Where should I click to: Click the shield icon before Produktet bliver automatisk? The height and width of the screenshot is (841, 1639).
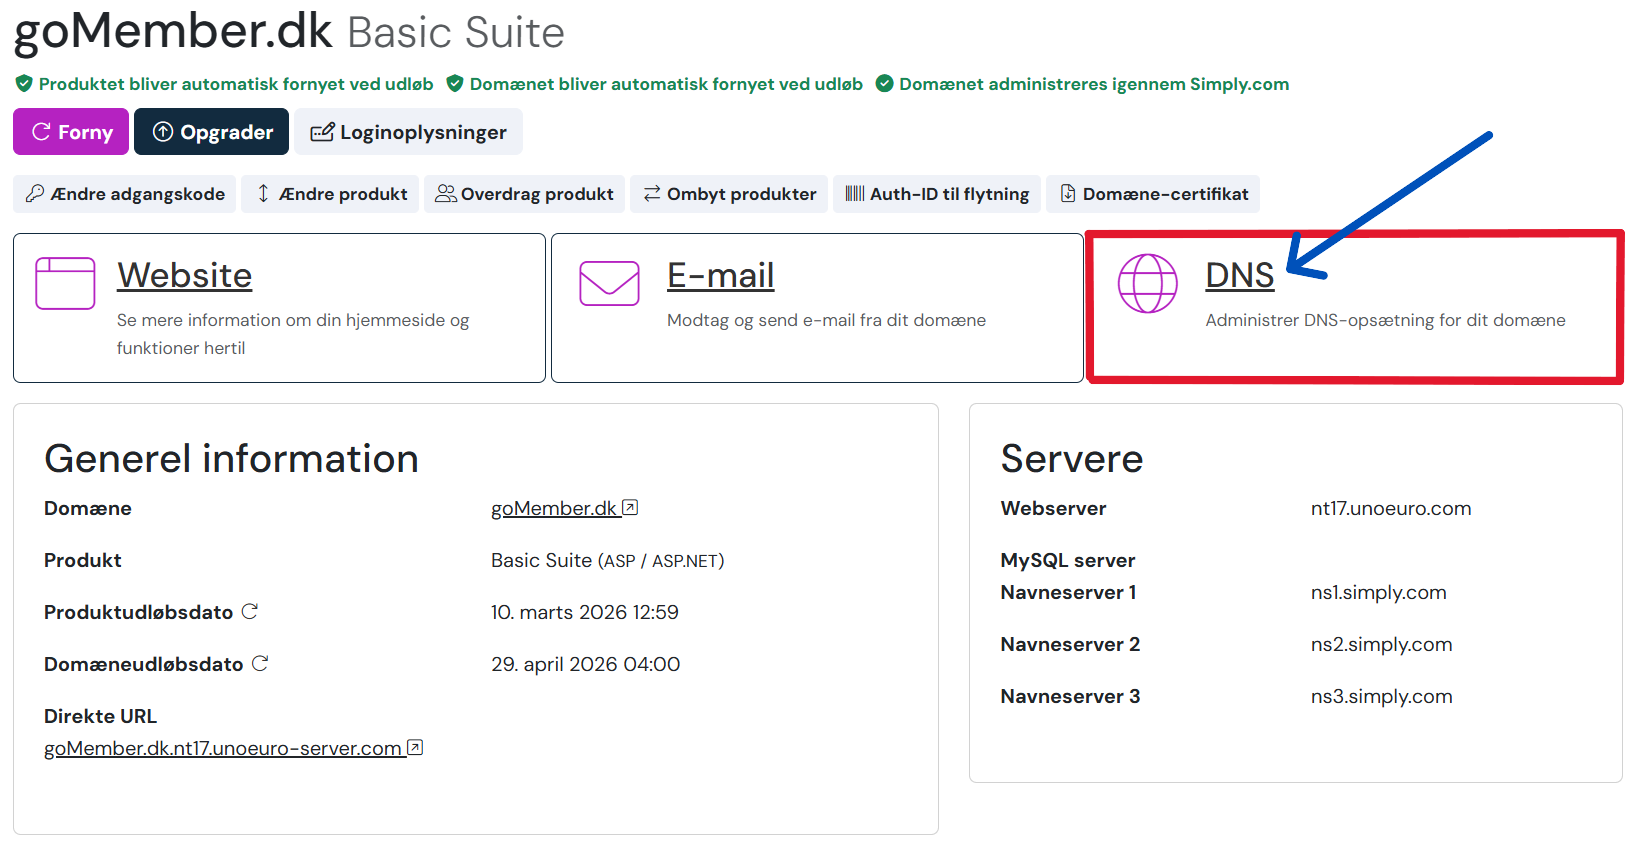[24, 84]
